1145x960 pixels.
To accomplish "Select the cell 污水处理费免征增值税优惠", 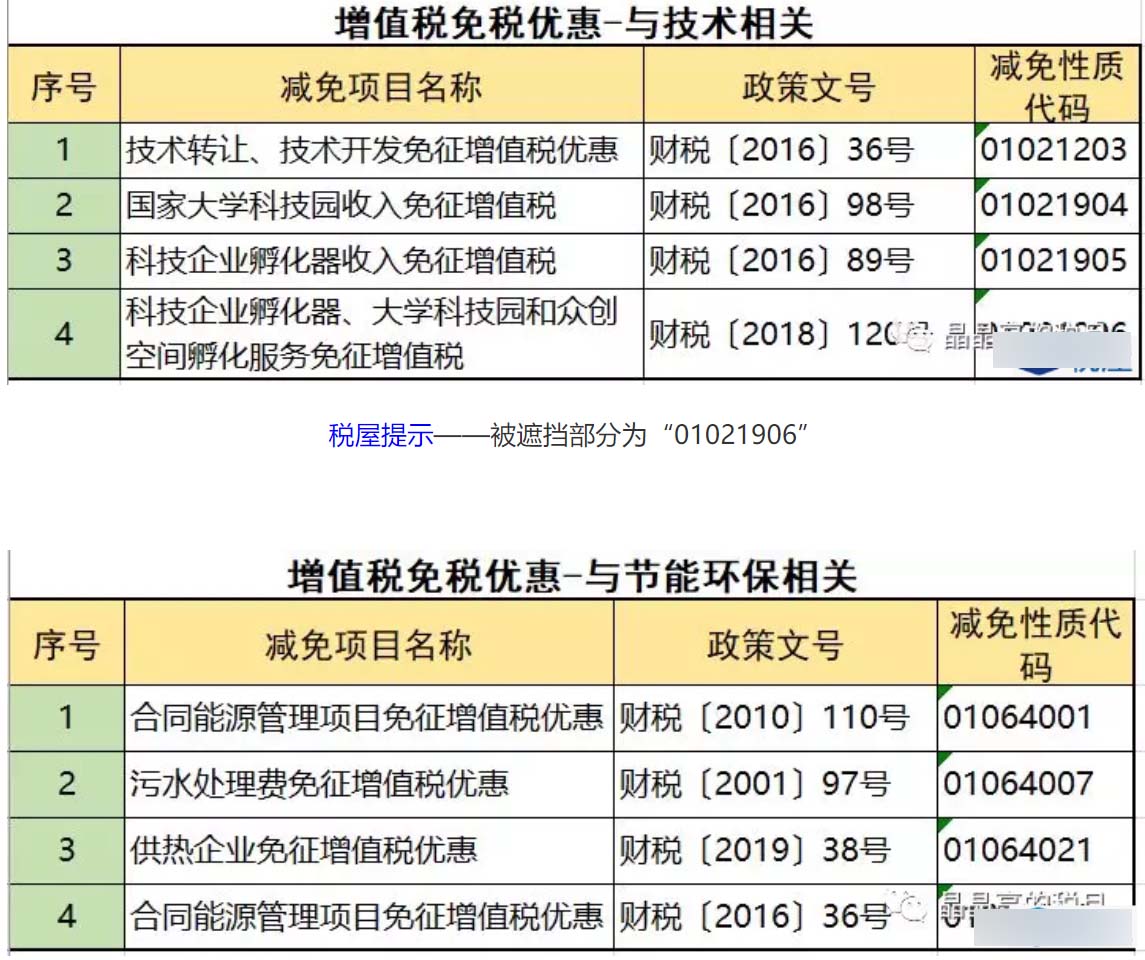I will point(320,783).
